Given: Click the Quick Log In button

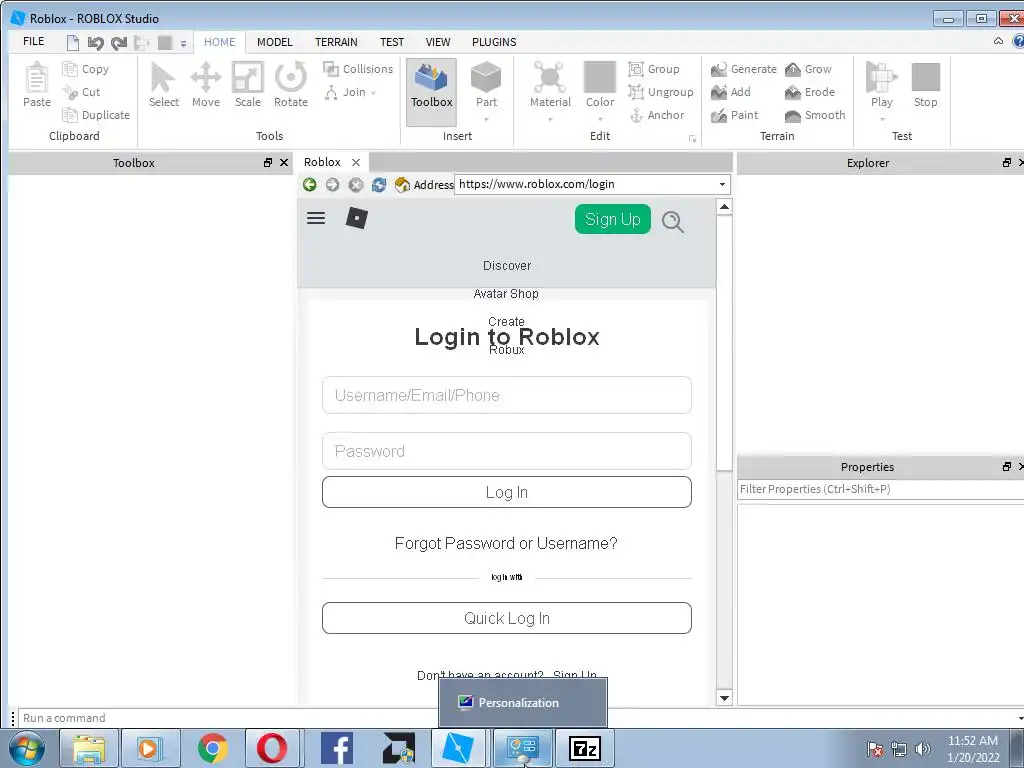Looking at the screenshot, I should click(507, 618).
